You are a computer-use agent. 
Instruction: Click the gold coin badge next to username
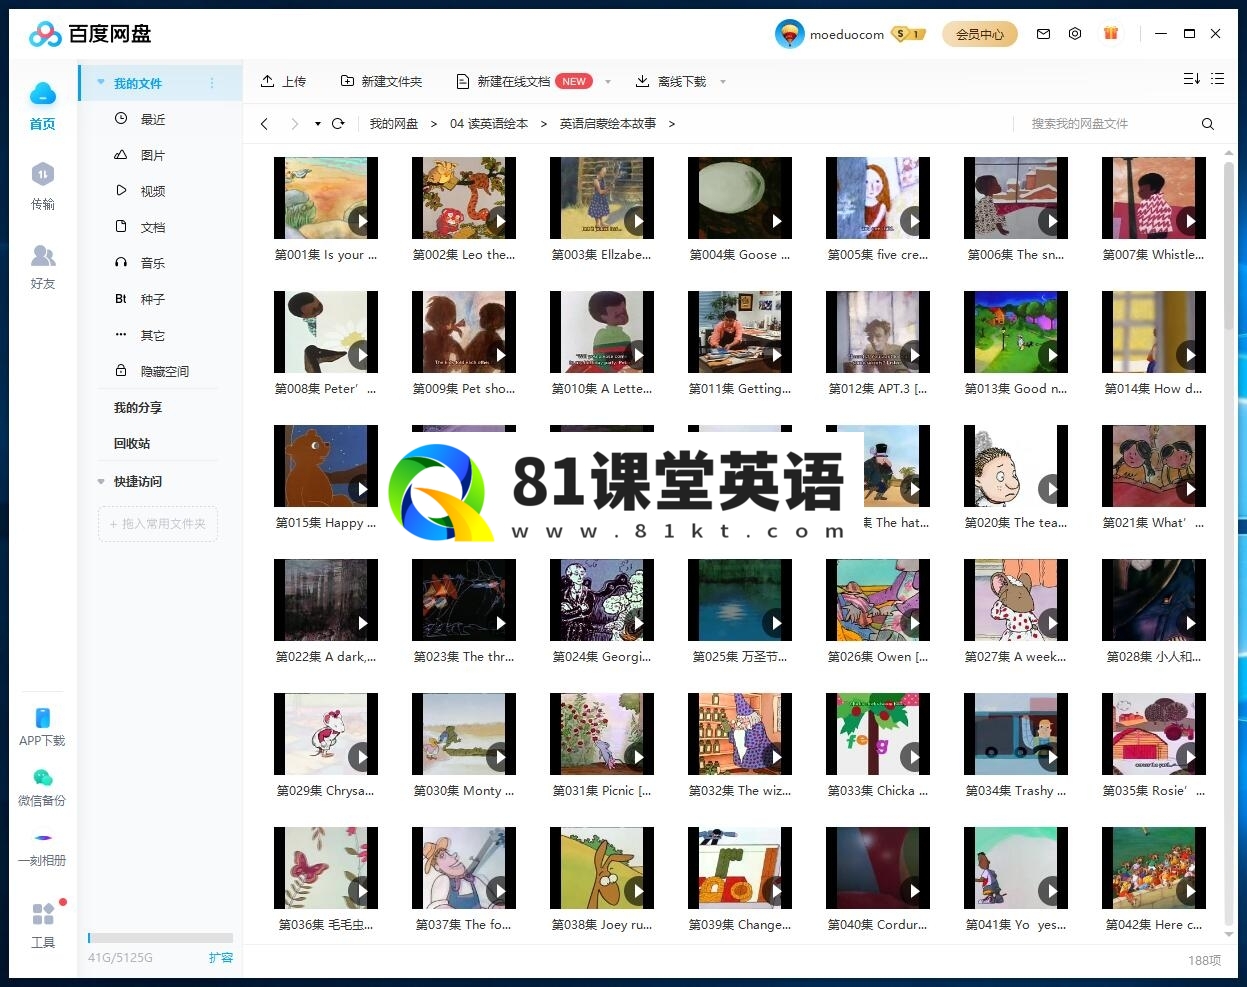[909, 34]
